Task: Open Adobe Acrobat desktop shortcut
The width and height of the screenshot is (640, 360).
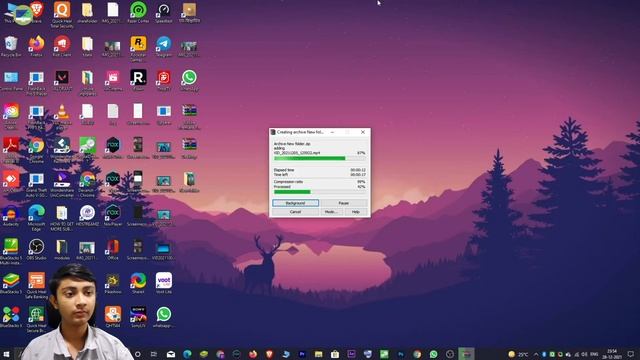Action: [x=11, y=150]
